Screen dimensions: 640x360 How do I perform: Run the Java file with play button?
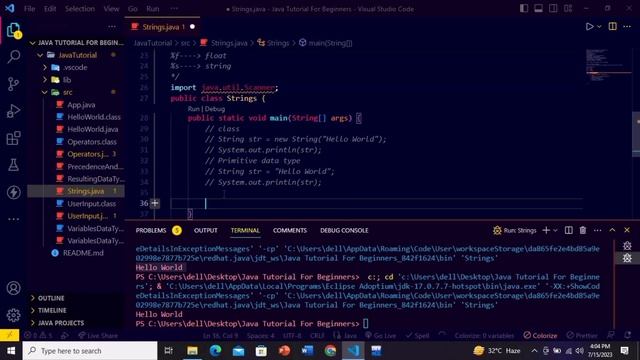[x=589, y=27]
